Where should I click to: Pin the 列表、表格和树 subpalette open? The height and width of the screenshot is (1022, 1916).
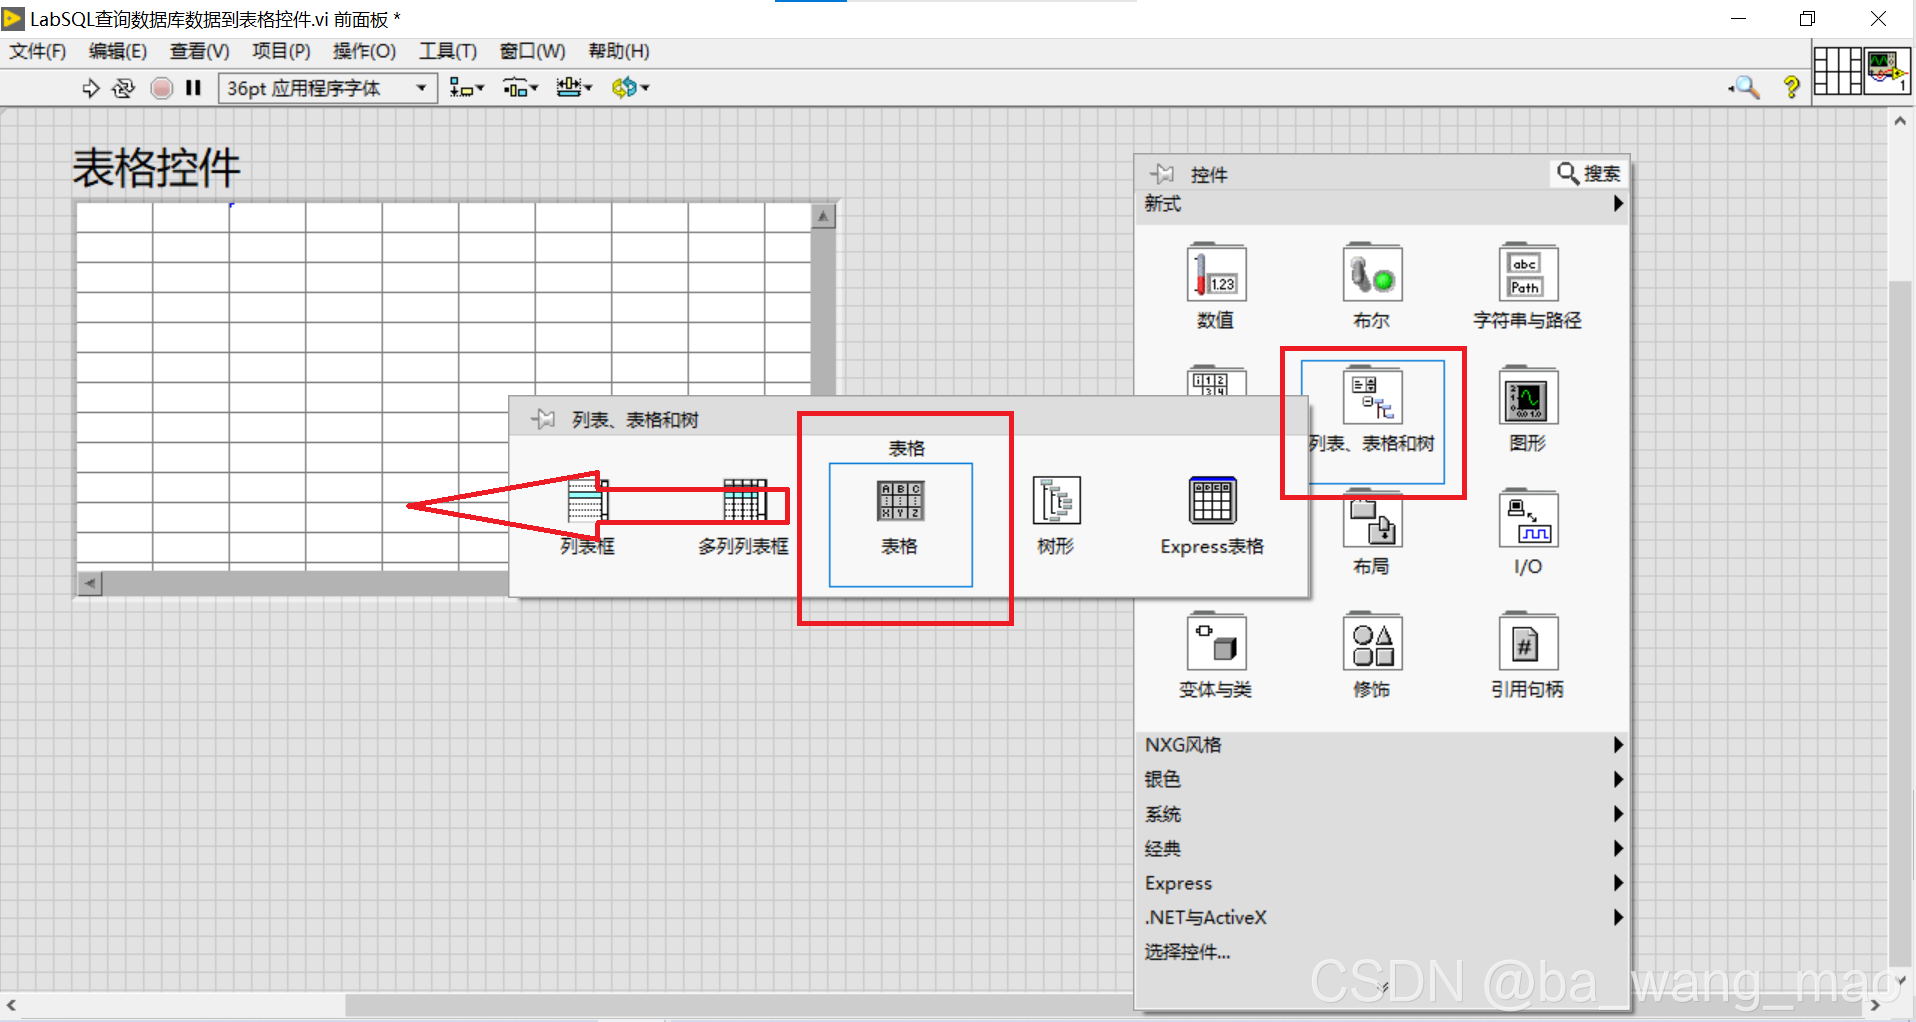(541, 418)
